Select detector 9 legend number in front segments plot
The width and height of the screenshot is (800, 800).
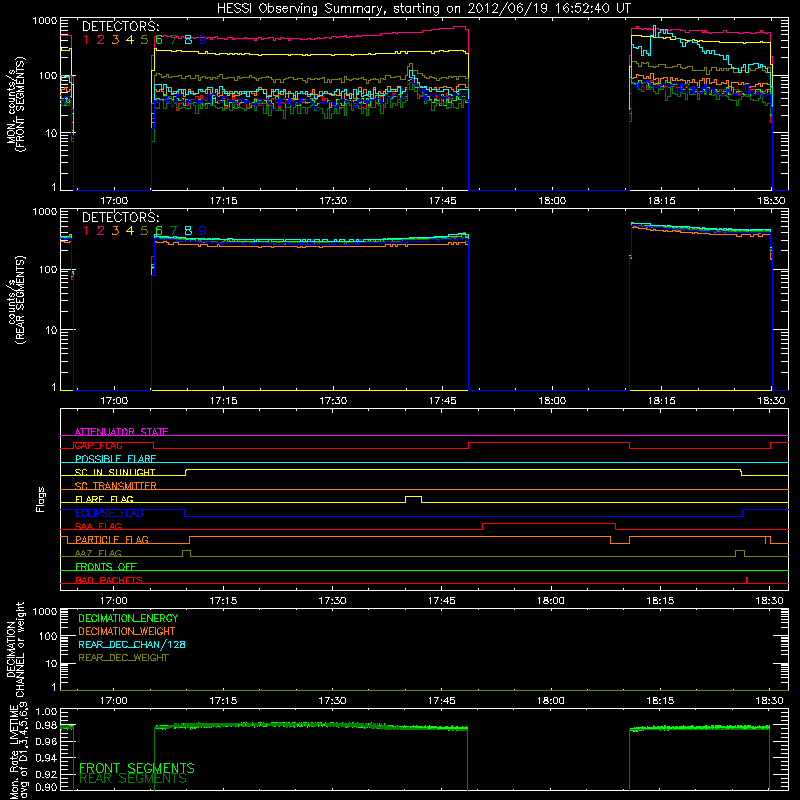(x=203, y=40)
